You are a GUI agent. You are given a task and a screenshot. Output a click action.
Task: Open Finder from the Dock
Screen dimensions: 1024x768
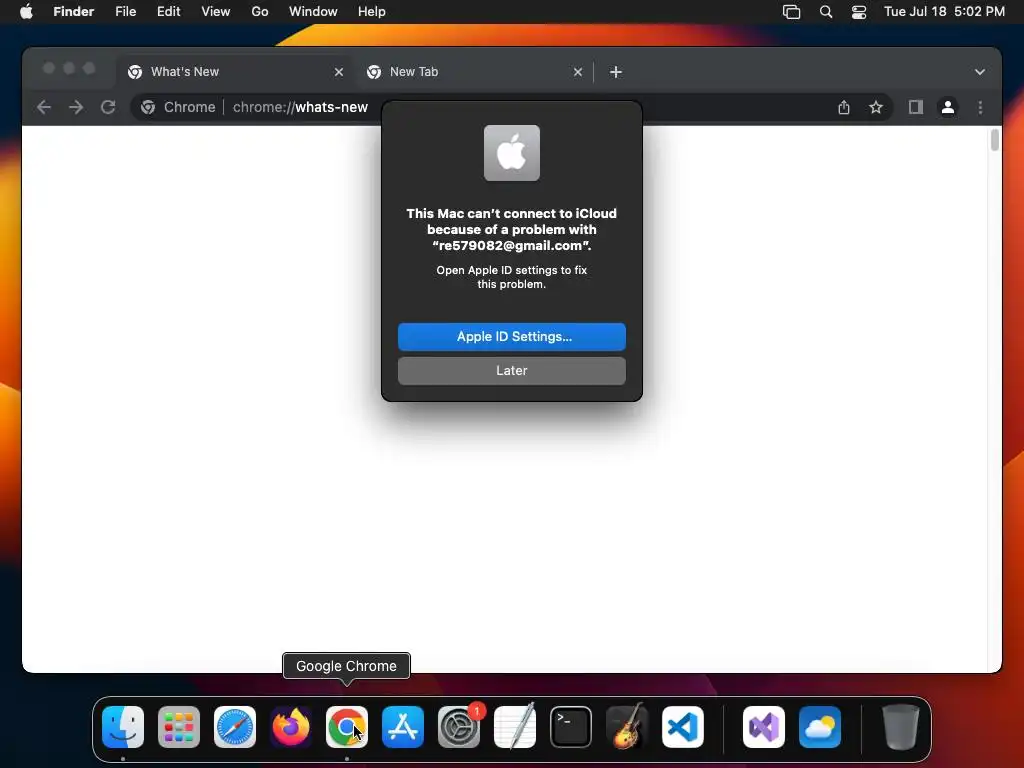[x=123, y=727]
